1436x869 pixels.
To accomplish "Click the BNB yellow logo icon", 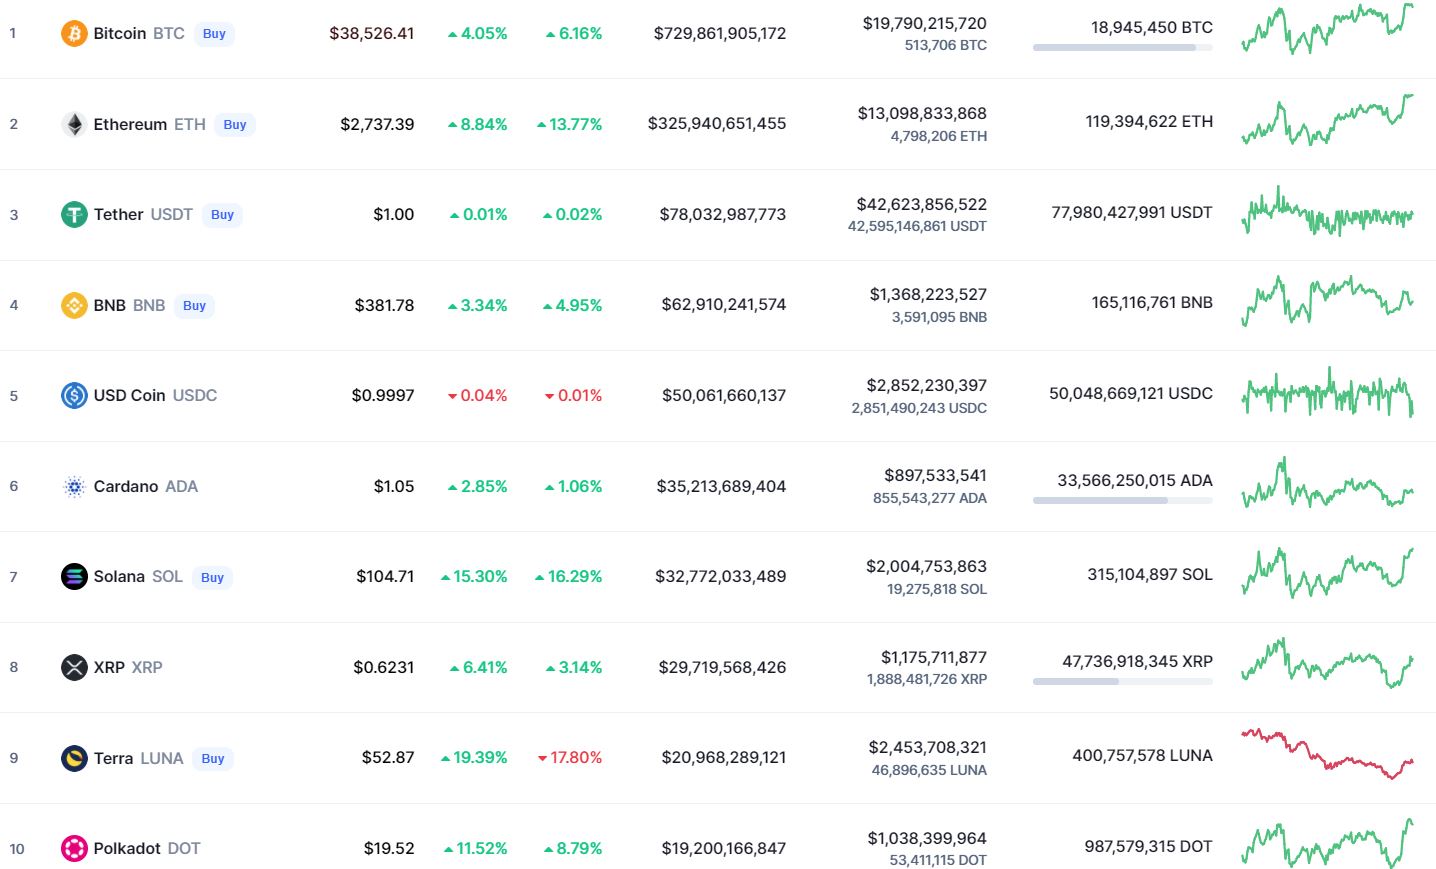I will click(74, 305).
